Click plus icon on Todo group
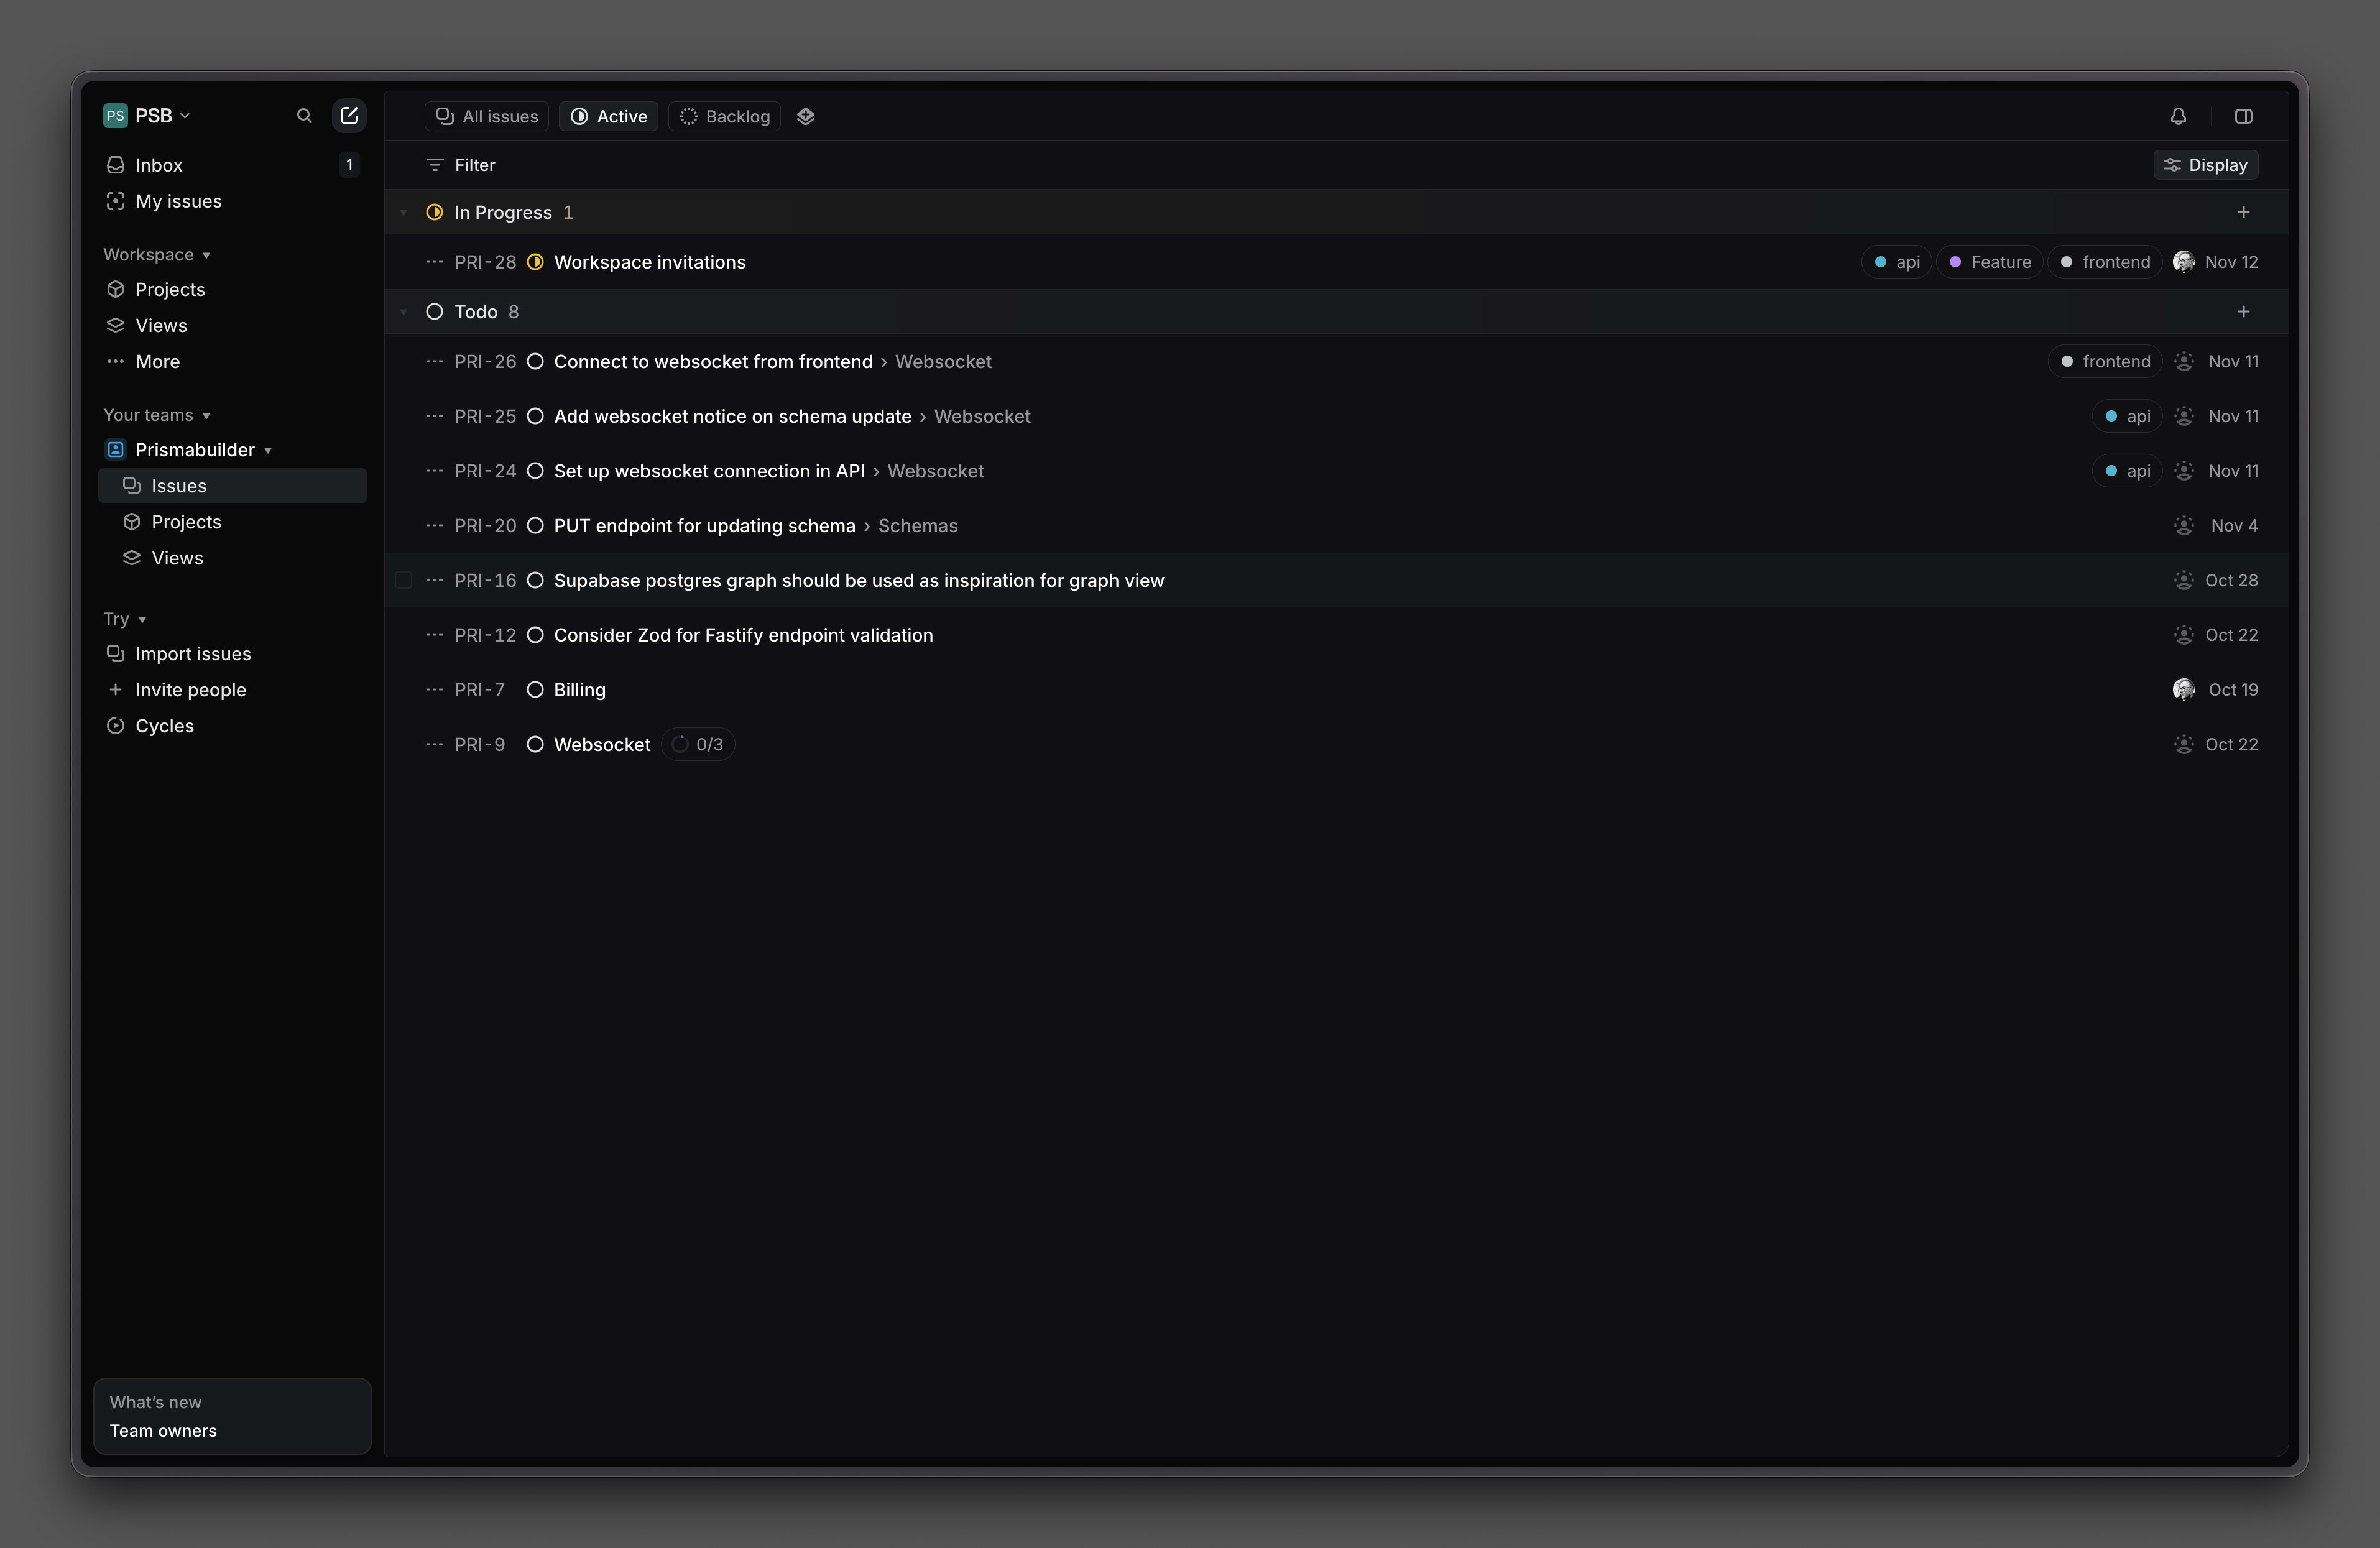This screenshot has height=1548, width=2380. tap(2243, 312)
